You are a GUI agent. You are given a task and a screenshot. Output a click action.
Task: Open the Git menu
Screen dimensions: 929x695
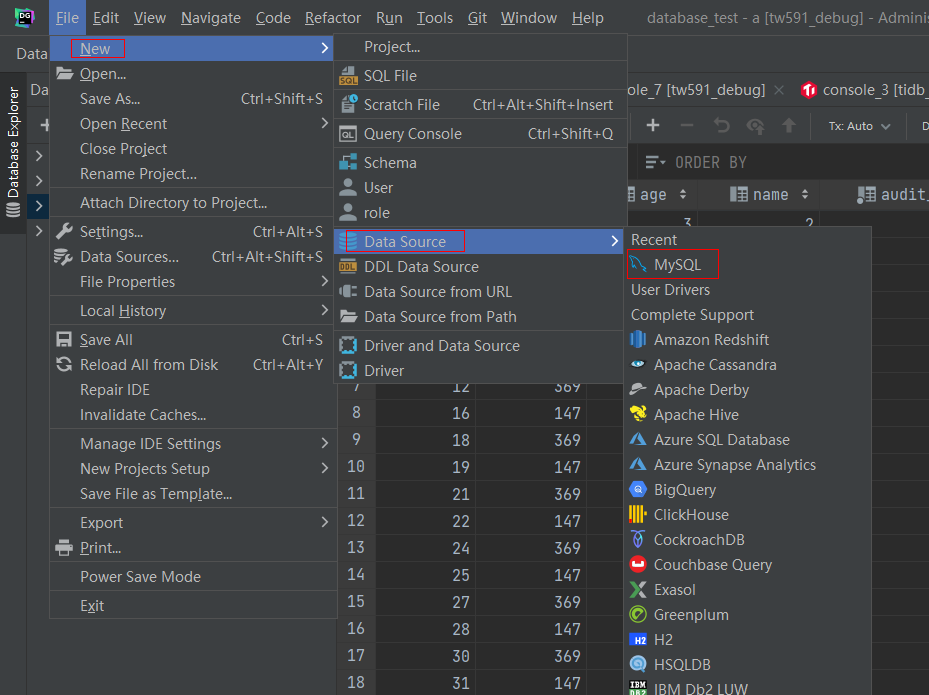pyautogui.click(x=477, y=18)
